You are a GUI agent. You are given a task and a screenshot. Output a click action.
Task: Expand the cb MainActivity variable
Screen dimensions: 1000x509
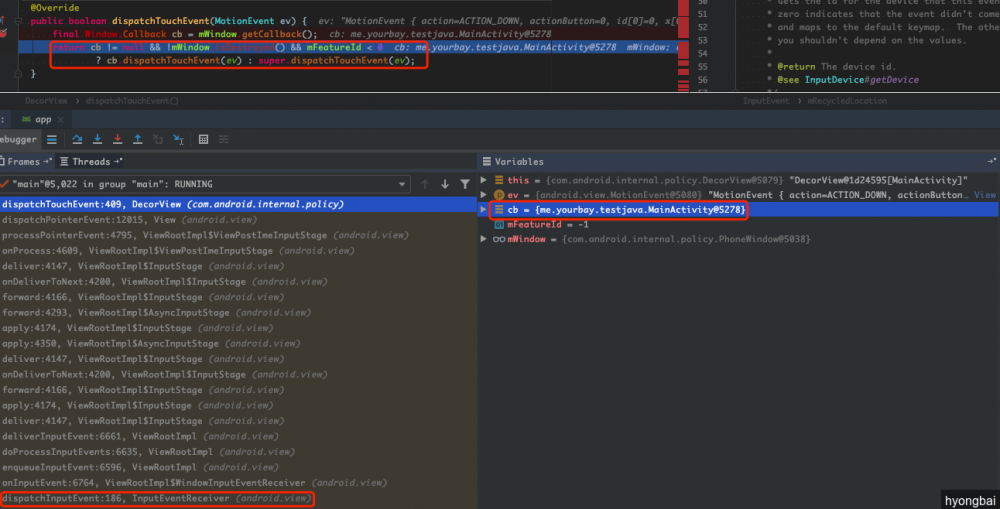(x=484, y=209)
